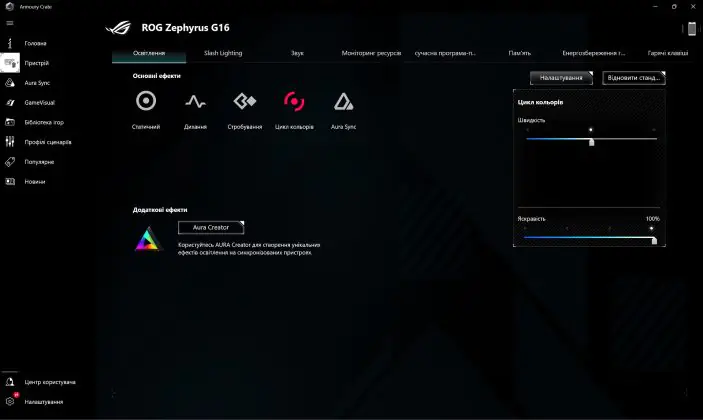Open the hamburger menu in sidebar
Screen dimensions: 703x420
coord(10,23)
